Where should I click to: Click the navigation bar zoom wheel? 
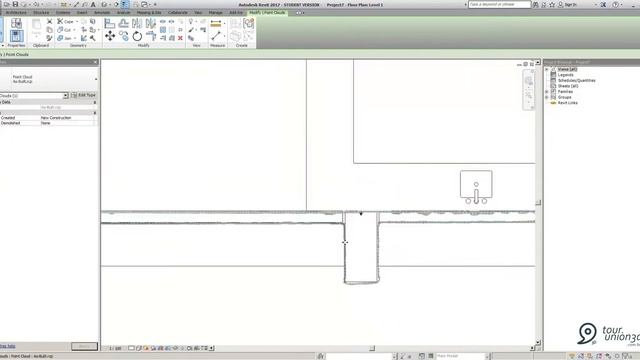coord(529,81)
